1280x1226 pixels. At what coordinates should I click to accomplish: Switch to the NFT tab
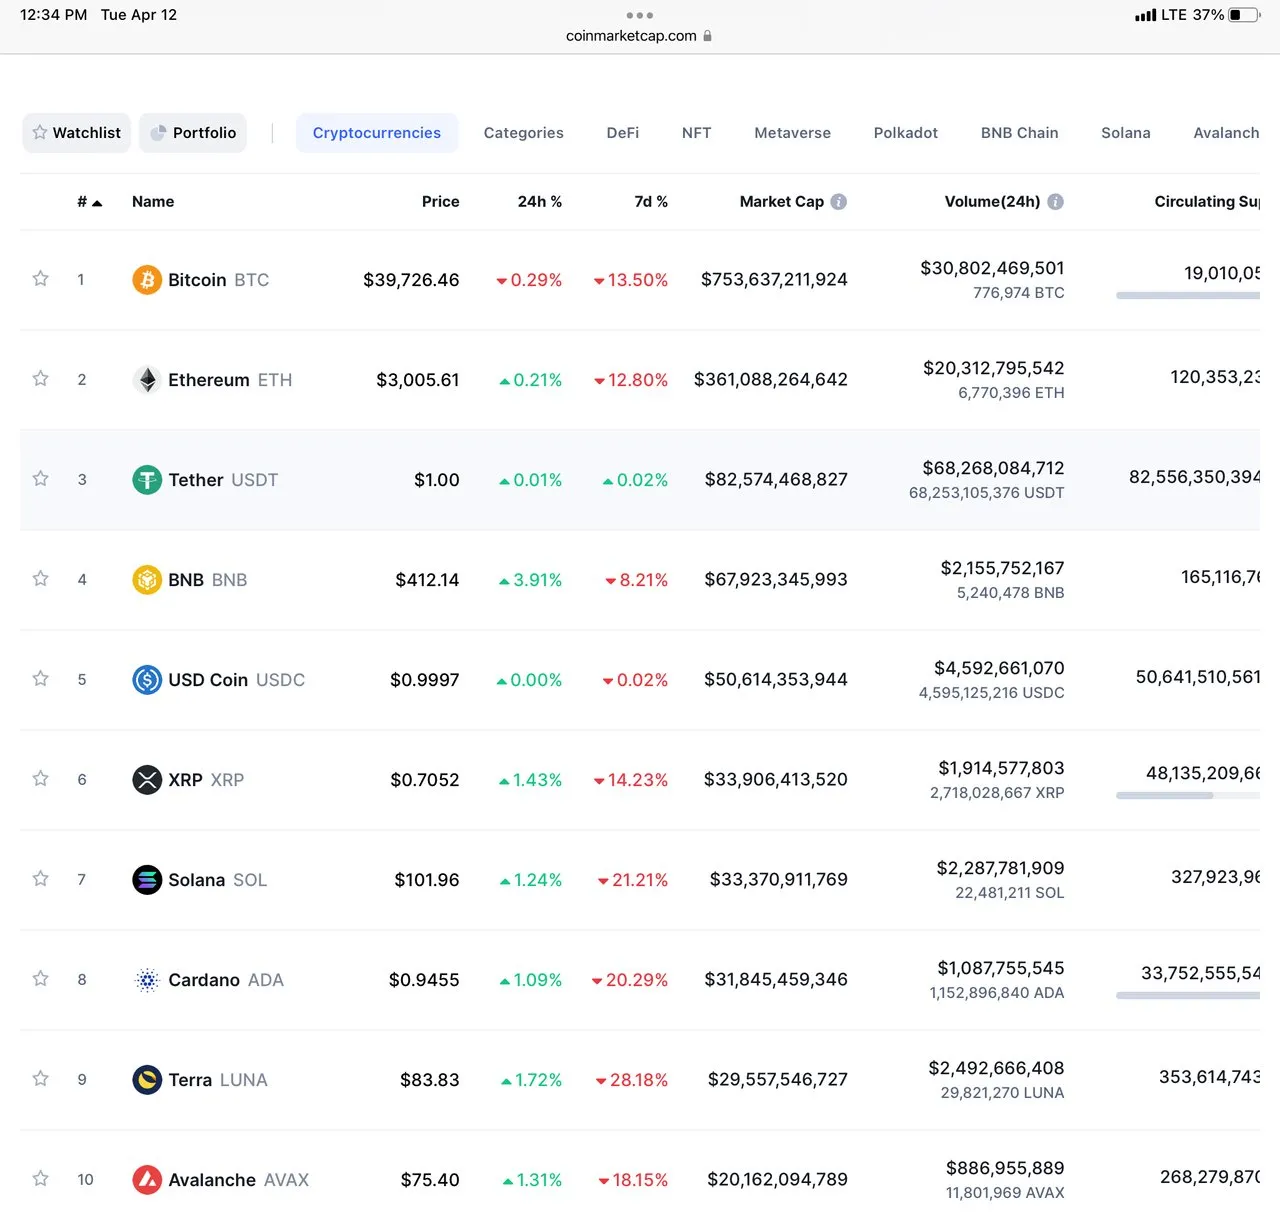point(697,133)
